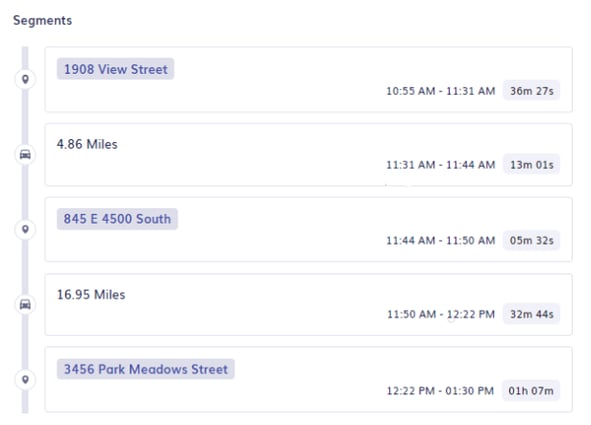591x425 pixels.
Task: Select the 32m 44s duration badge
Action: [531, 314]
